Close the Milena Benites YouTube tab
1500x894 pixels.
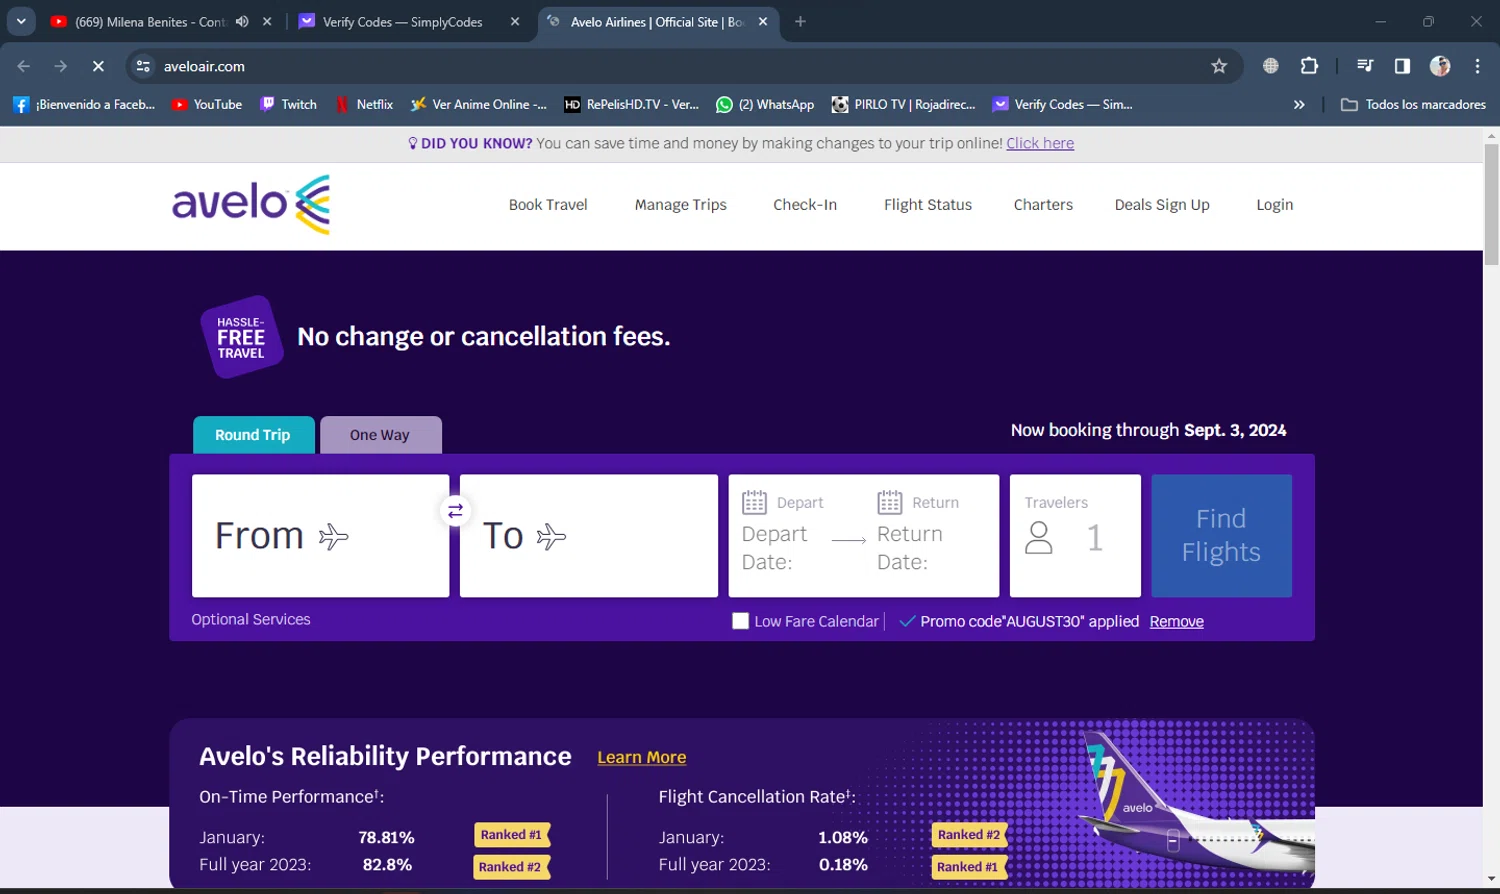click(267, 21)
